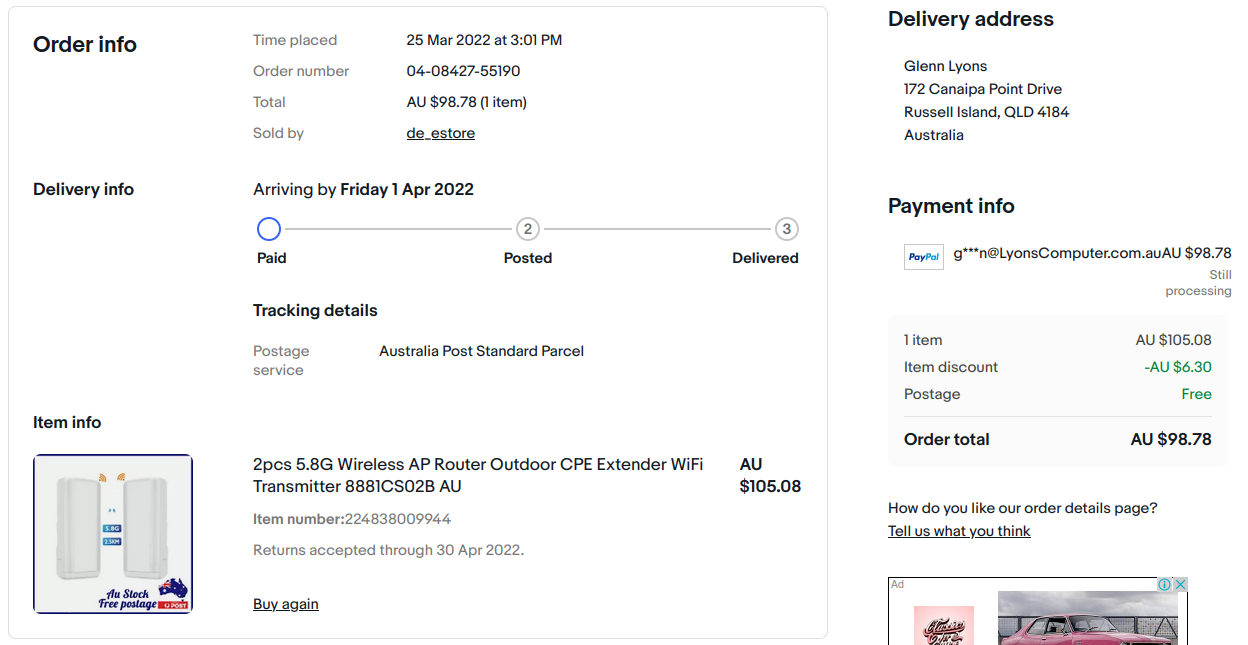This screenshot has height=645, width=1248.
Task: Click Australia Post Standard Parcel text
Action: click(481, 351)
